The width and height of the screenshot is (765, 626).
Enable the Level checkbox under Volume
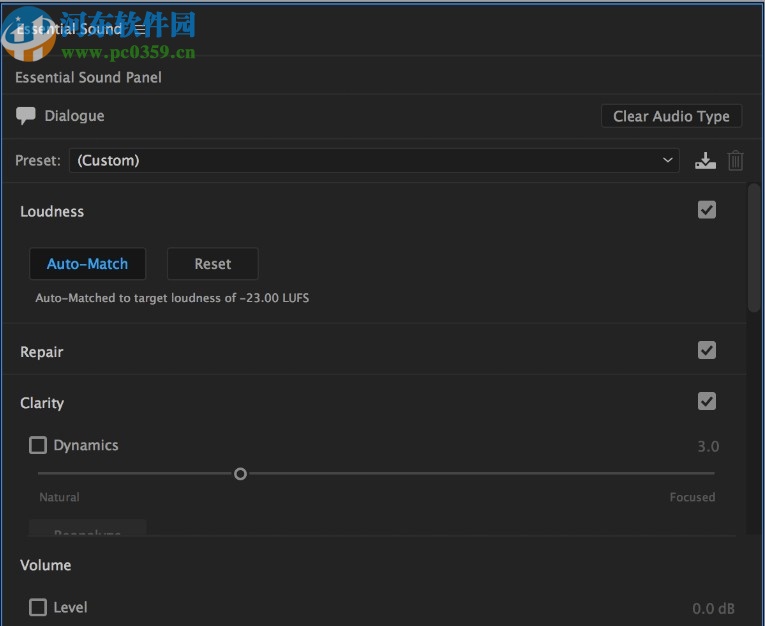pyautogui.click(x=38, y=607)
